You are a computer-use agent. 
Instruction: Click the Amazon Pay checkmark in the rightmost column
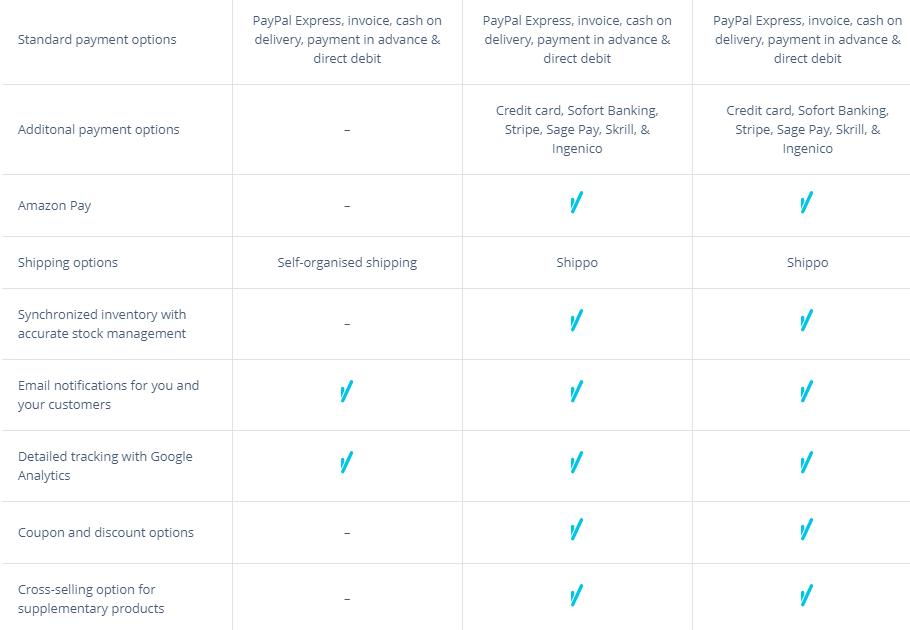tap(806, 205)
